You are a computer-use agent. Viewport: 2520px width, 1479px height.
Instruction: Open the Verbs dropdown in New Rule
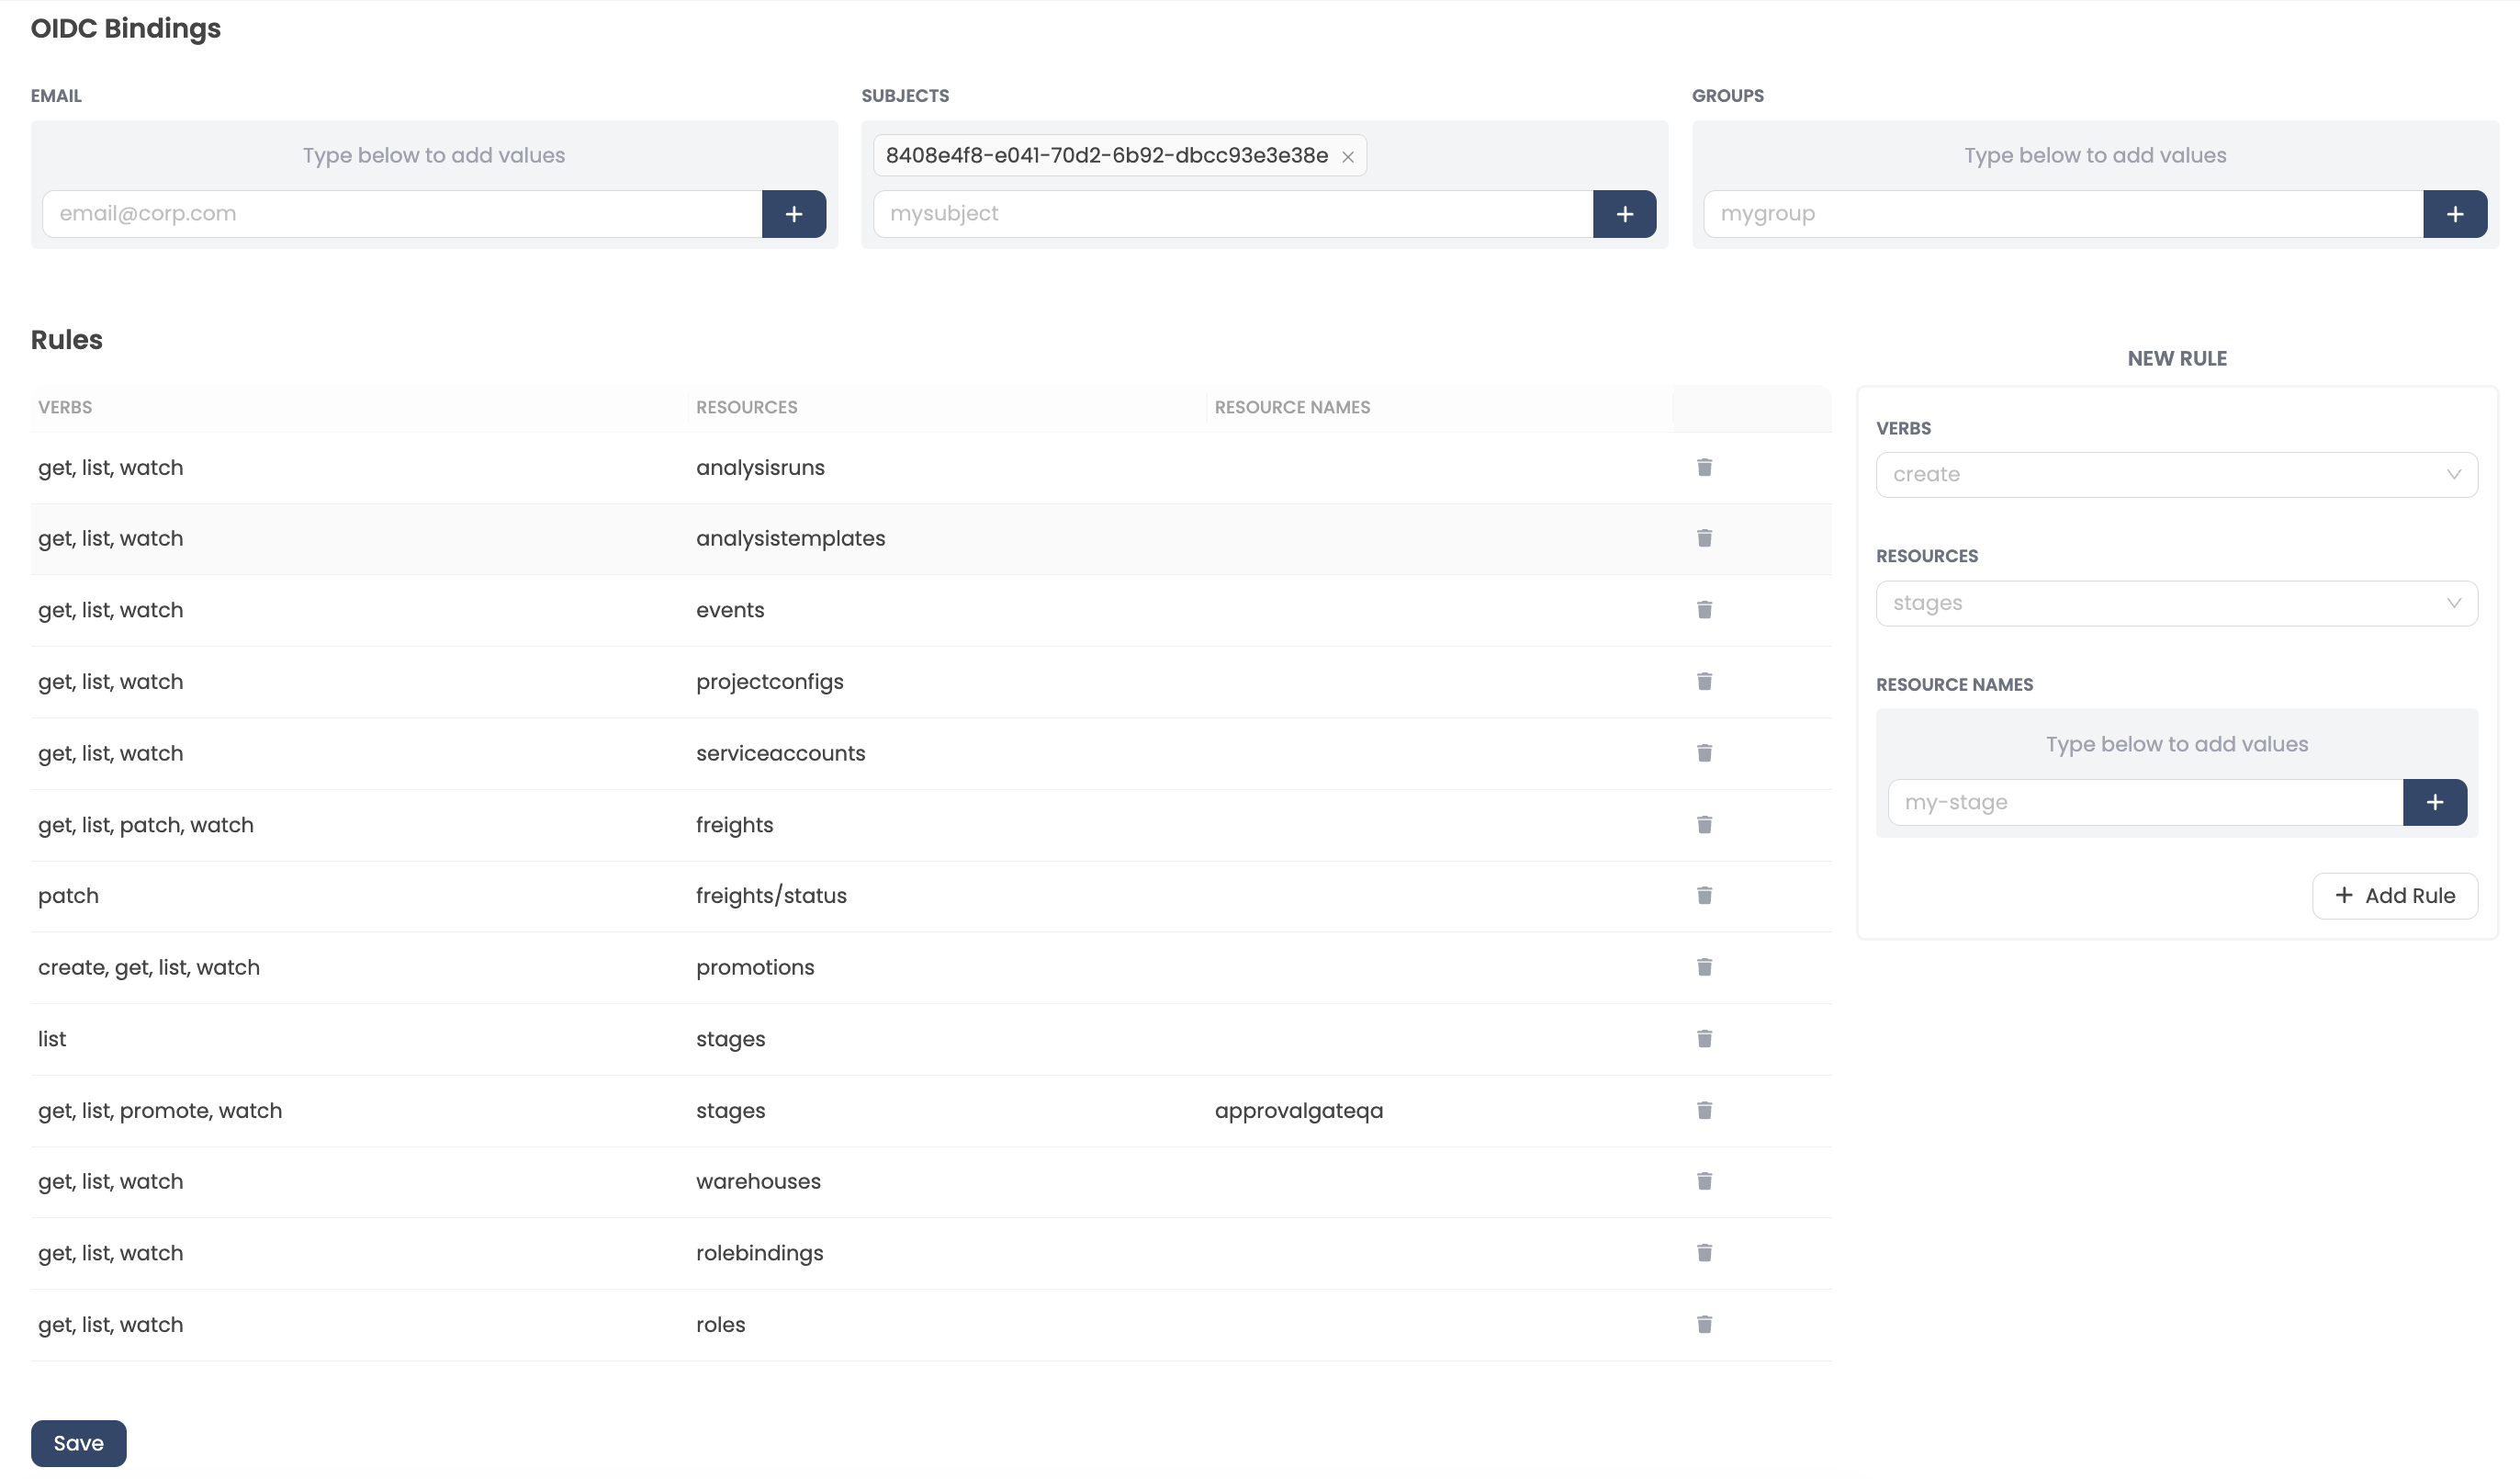point(2176,475)
